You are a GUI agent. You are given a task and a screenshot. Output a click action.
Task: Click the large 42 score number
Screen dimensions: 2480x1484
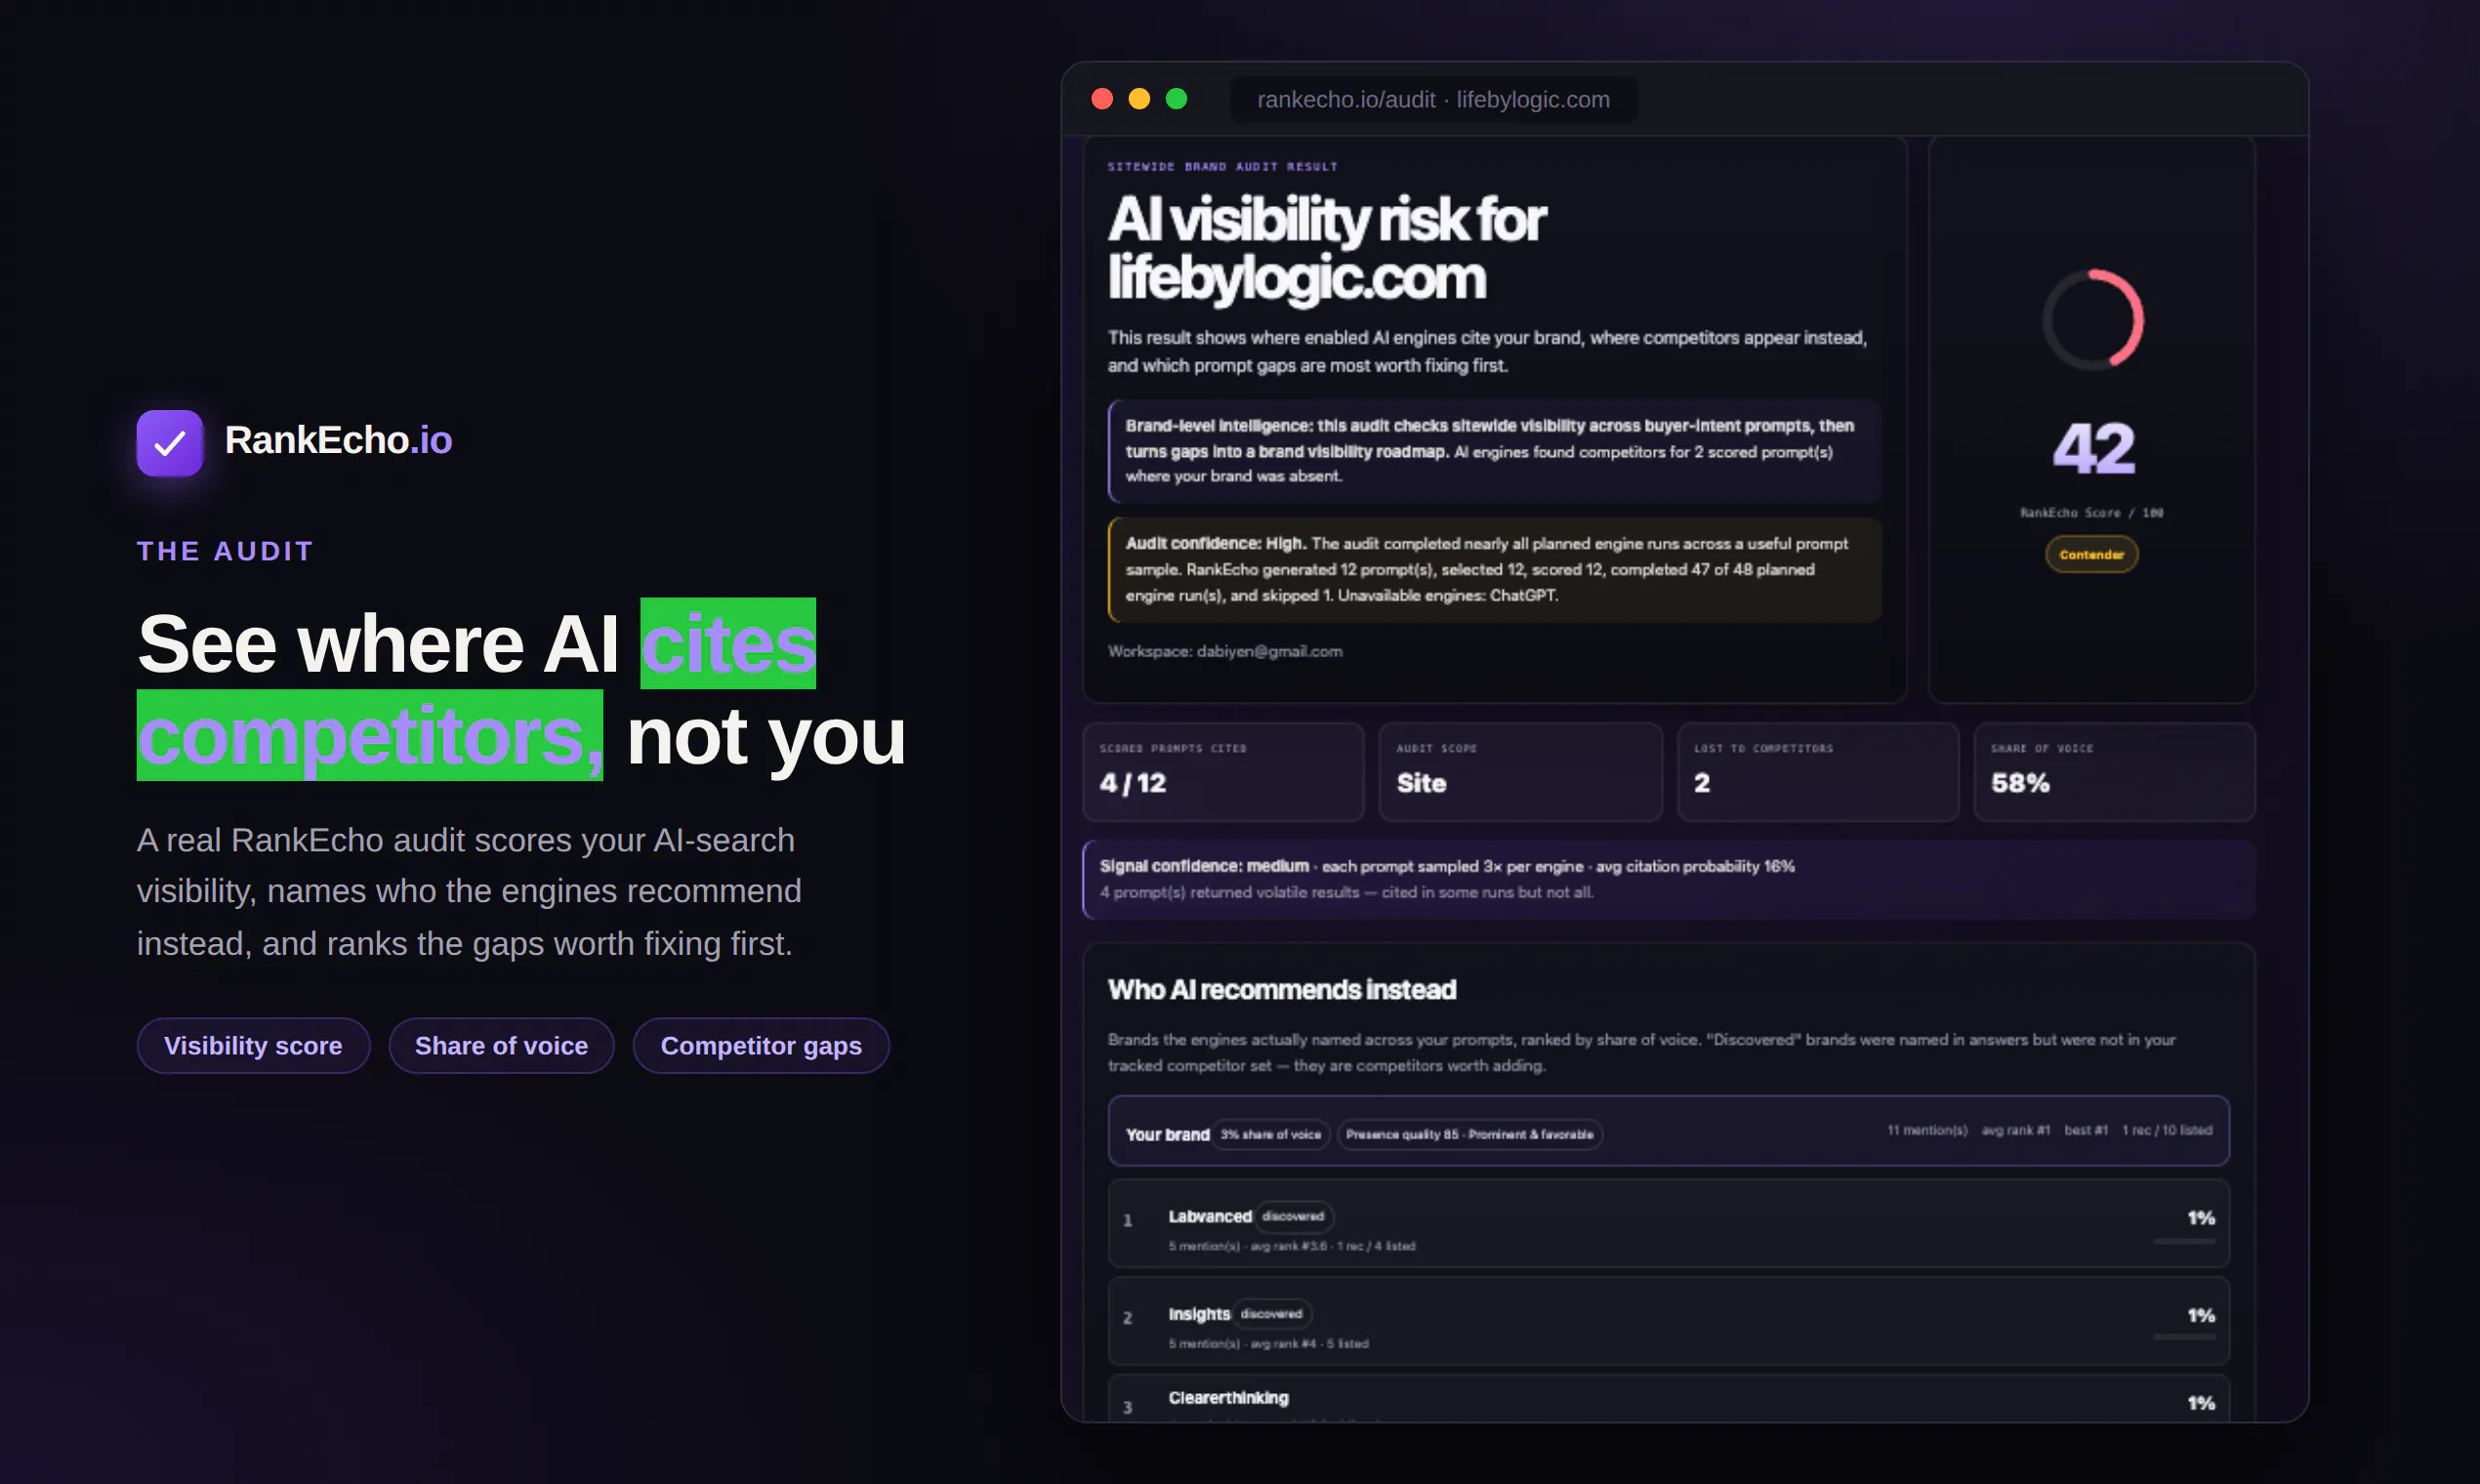tap(2093, 448)
